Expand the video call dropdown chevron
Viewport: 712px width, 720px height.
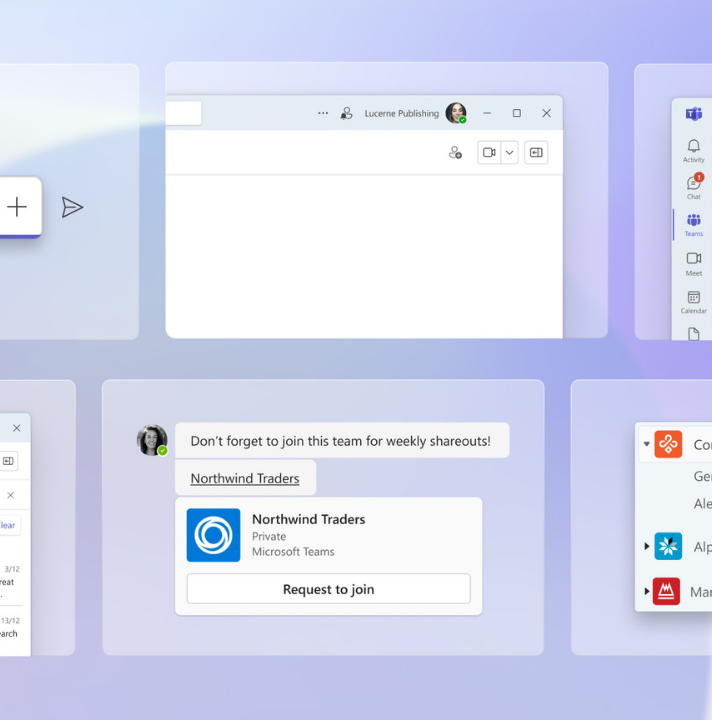click(x=510, y=152)
